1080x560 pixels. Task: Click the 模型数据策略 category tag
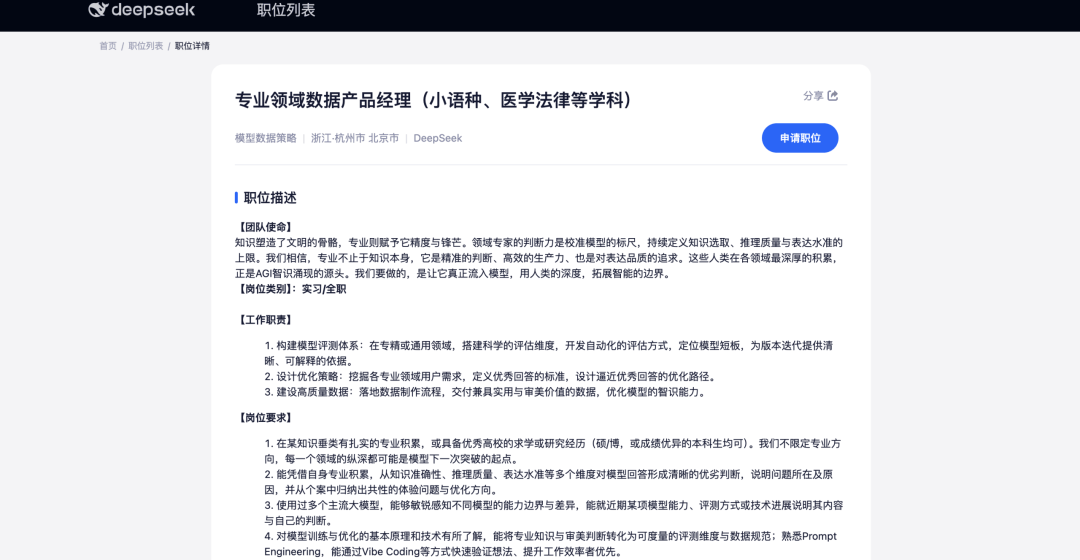(266, 138)
